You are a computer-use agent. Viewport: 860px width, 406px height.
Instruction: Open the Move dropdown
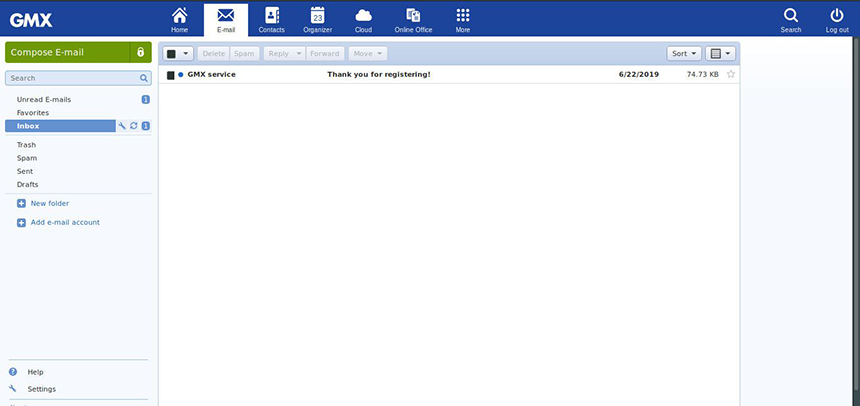pos(368,54)
